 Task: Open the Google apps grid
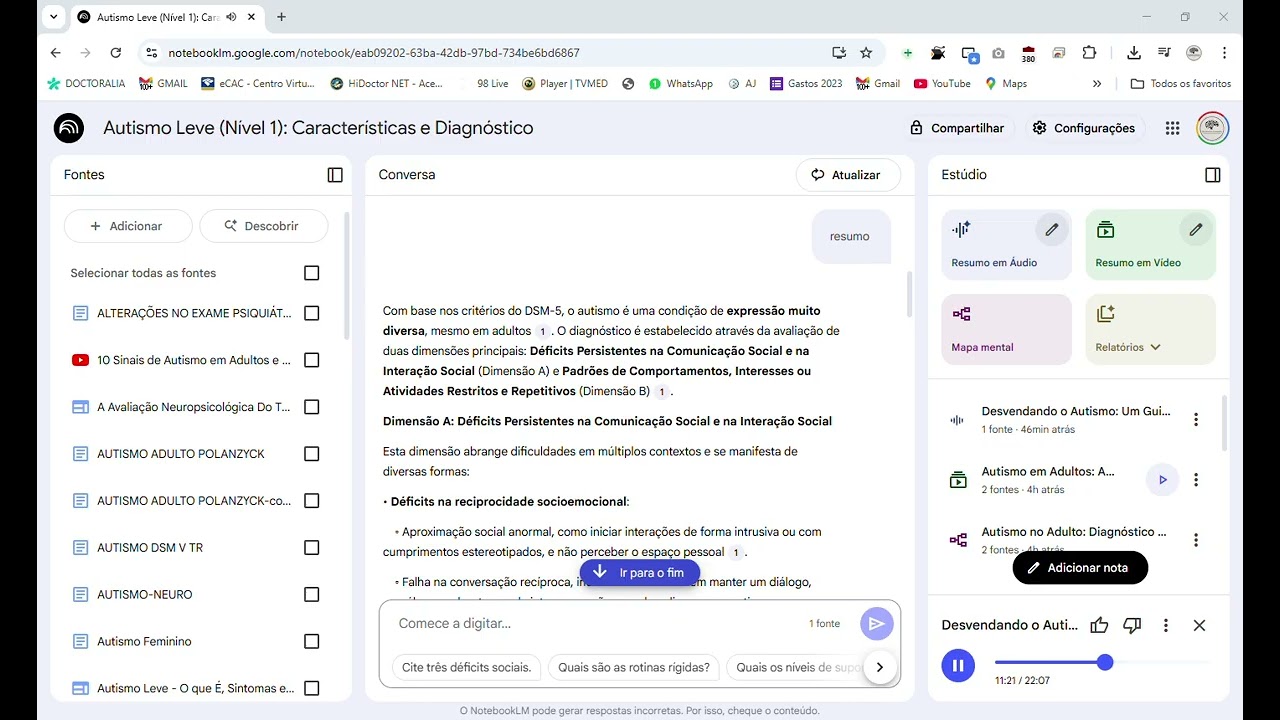coord(1173,128)
